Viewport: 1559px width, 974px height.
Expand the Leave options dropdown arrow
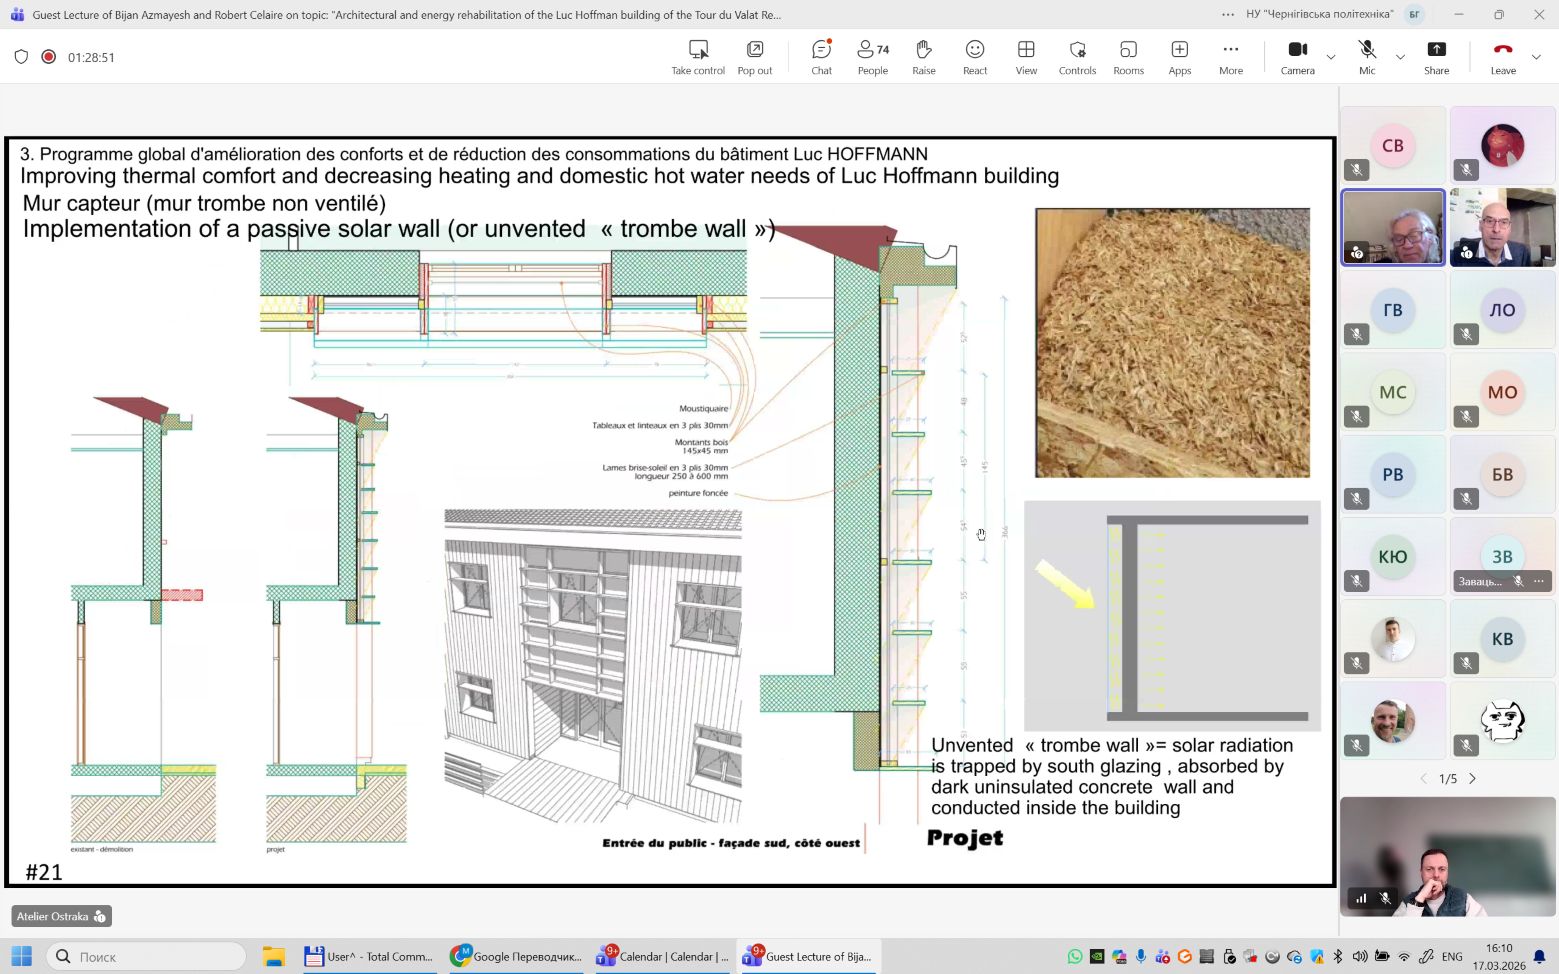point(1537,58)
